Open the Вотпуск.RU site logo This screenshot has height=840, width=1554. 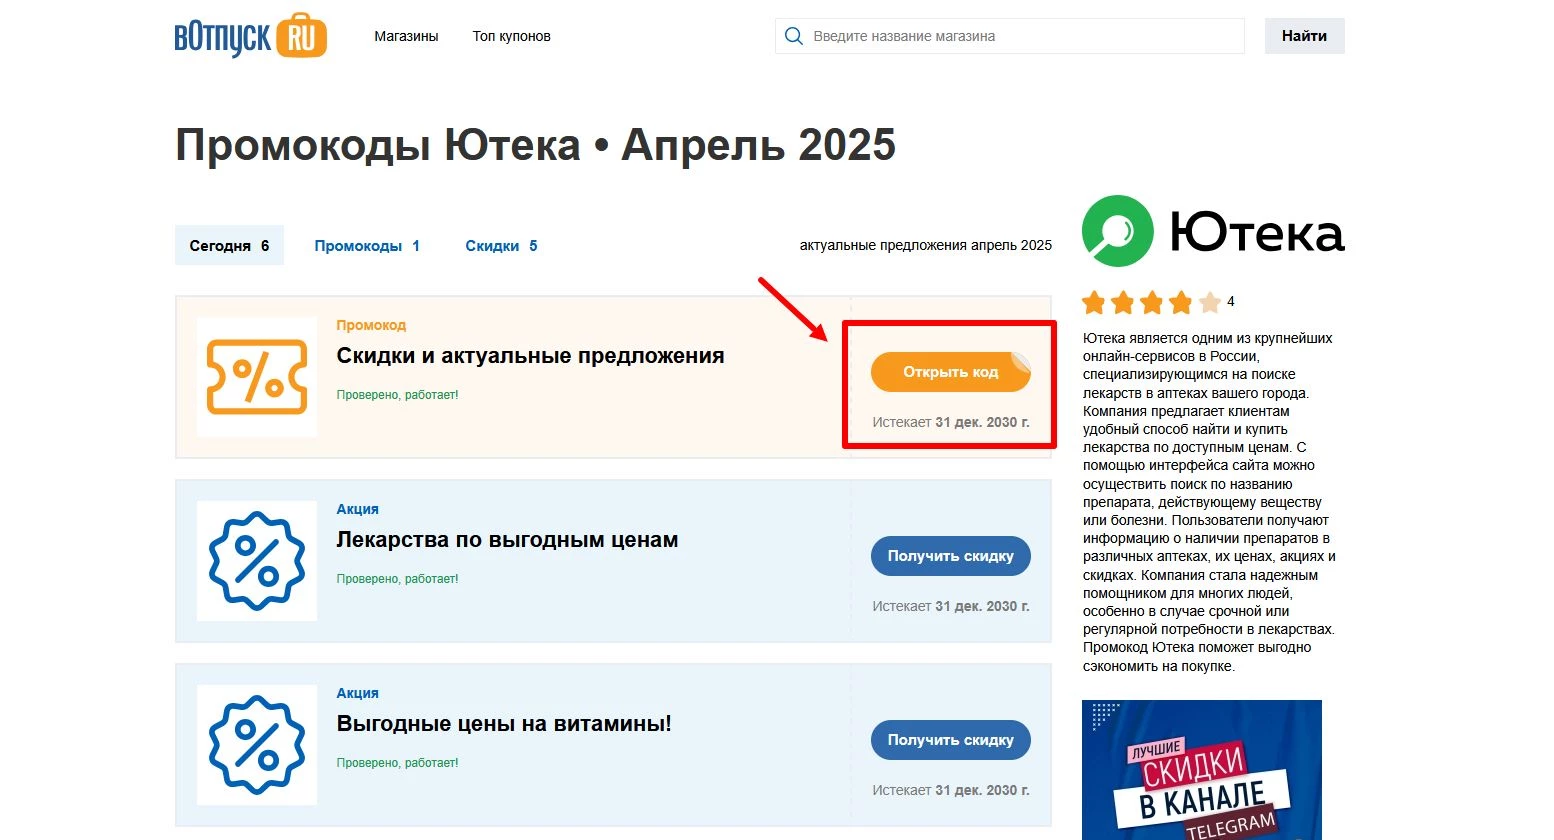tap(250, 35)
